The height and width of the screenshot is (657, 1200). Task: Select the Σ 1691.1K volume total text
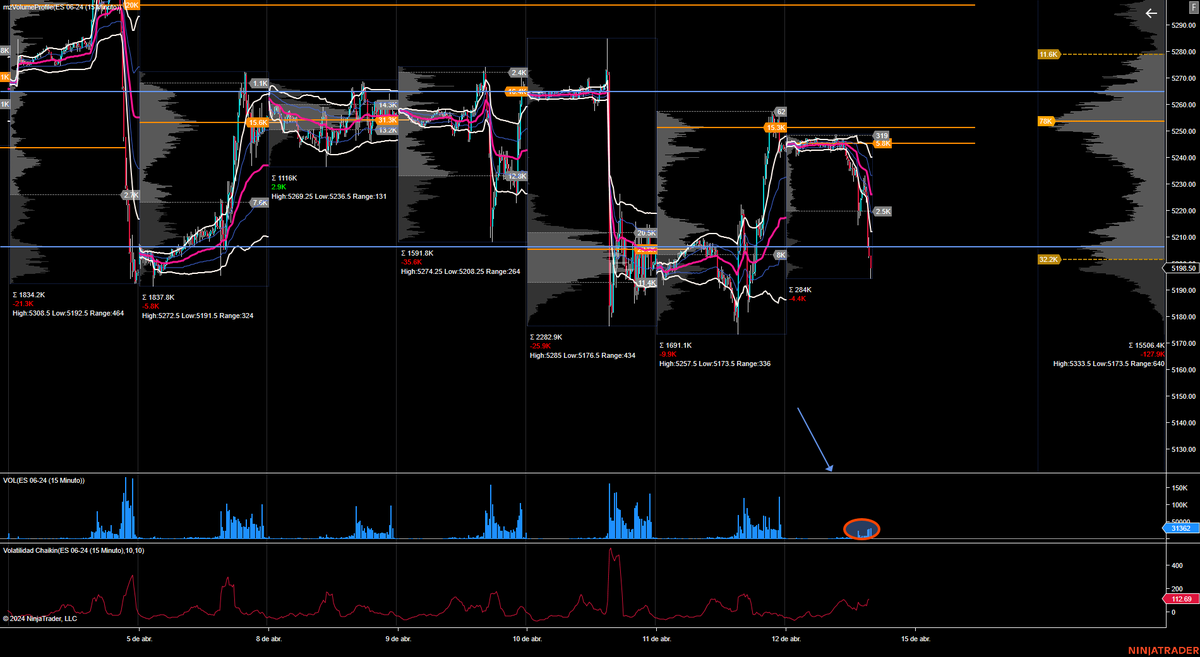[x=675, y=345]
